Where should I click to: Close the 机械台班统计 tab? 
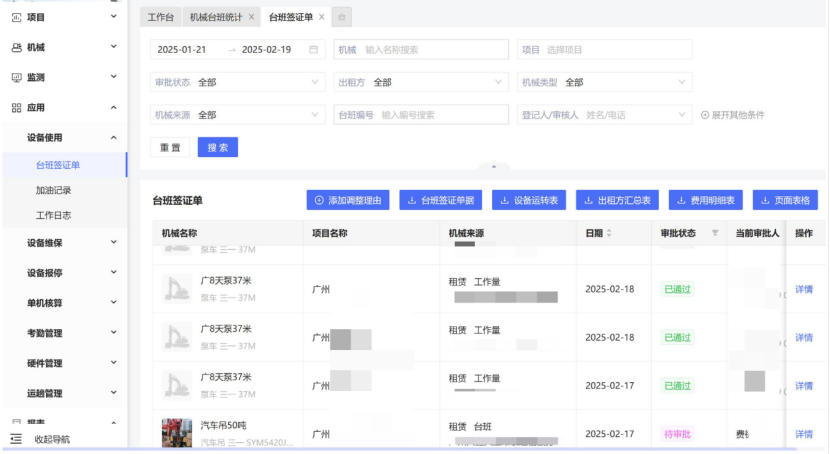tap(251, 17)
